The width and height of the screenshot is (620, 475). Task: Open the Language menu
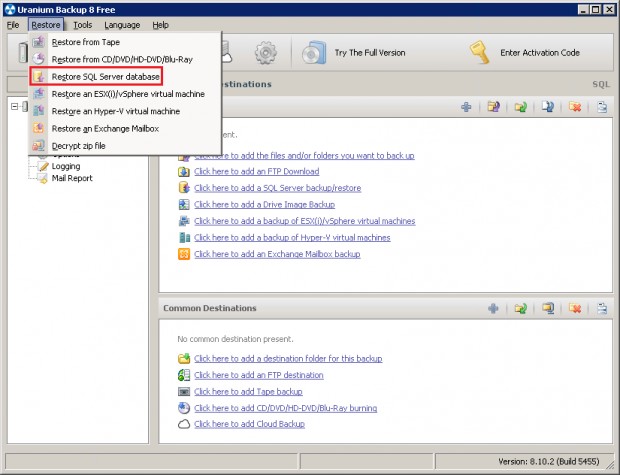pos(122,25)
